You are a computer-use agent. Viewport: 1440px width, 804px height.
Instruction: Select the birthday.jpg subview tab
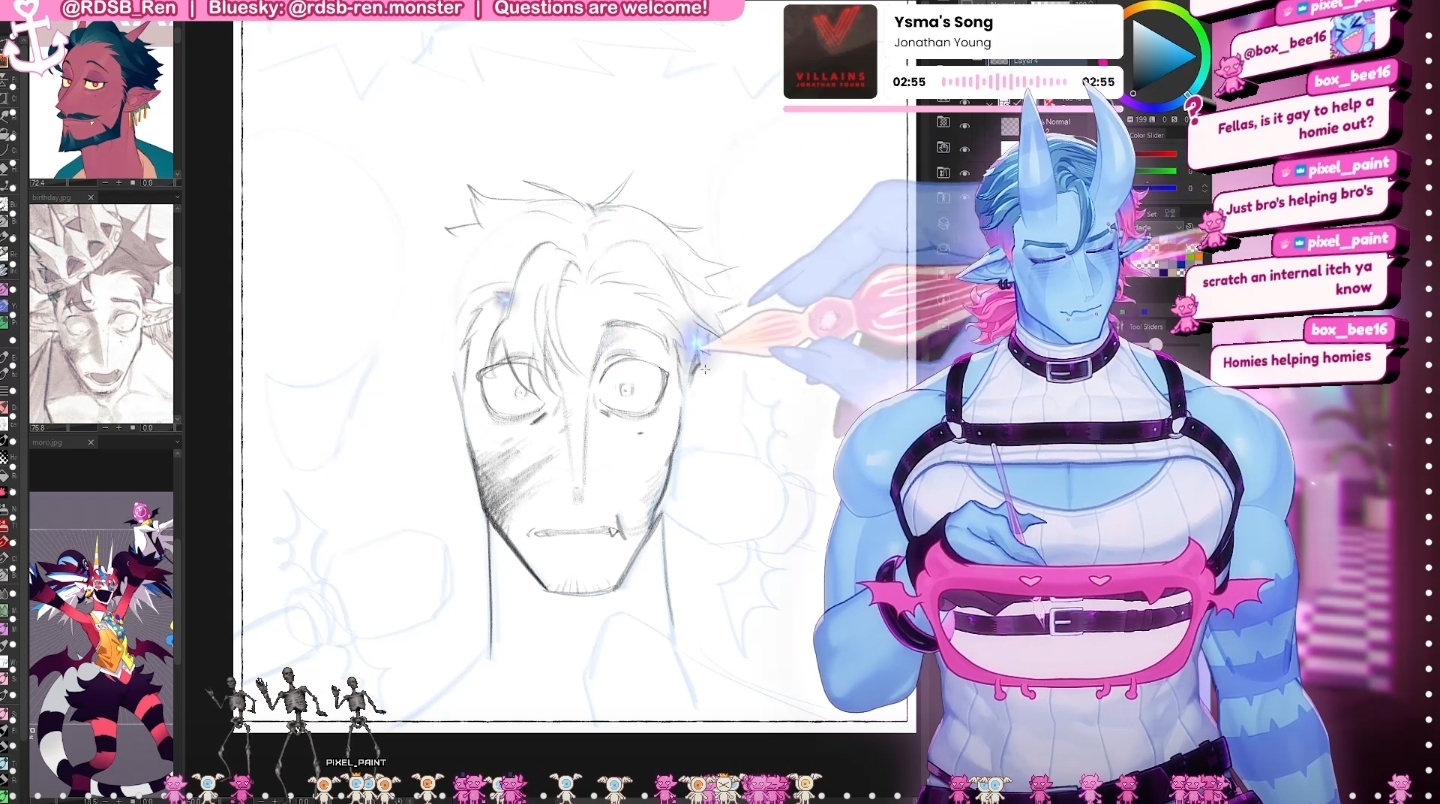(53, 198)
